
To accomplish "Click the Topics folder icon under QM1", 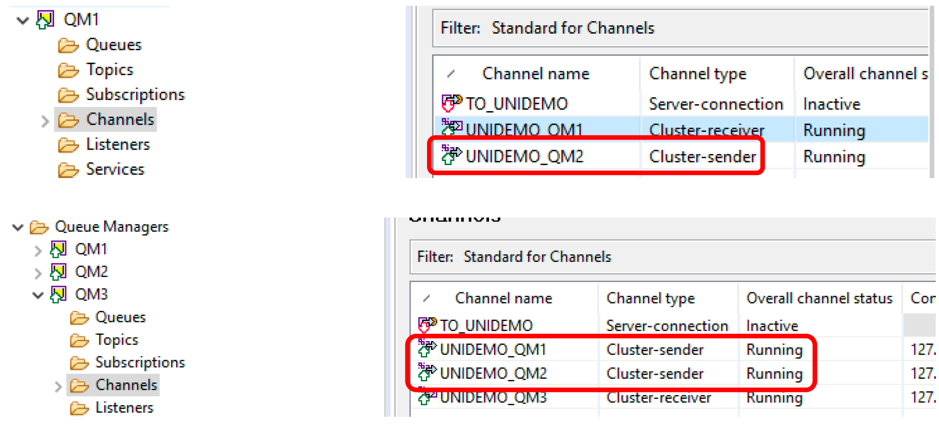I will [x=69, y=70].
